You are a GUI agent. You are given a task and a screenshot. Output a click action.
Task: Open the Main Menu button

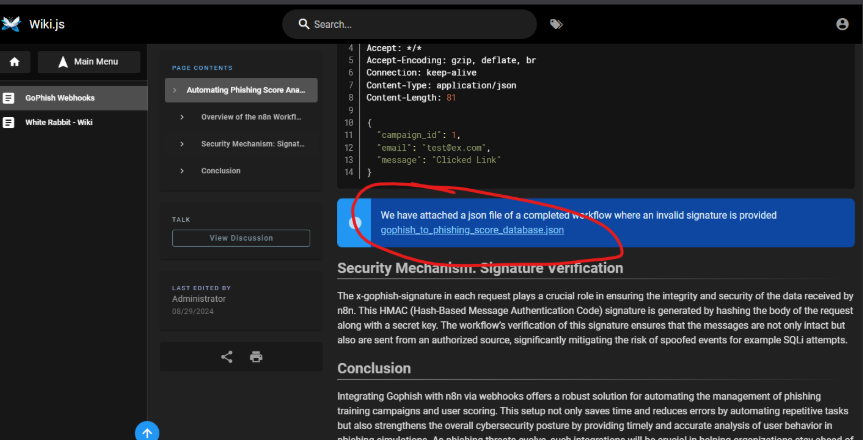(89, 62)
